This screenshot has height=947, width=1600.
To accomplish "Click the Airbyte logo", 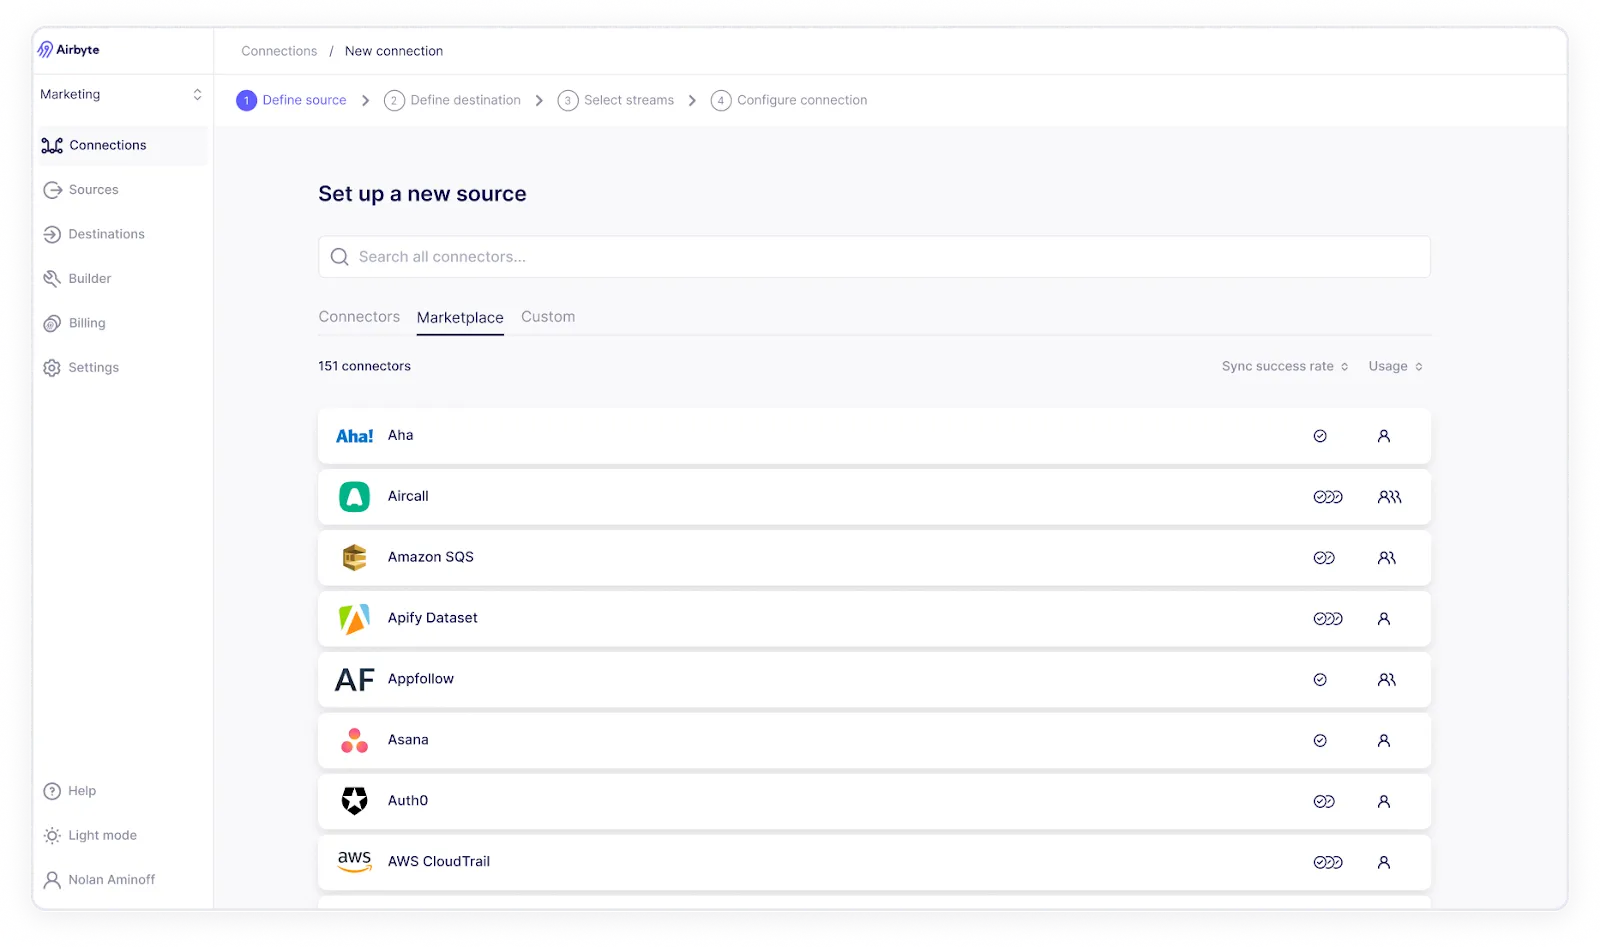I will pos(69,50).
